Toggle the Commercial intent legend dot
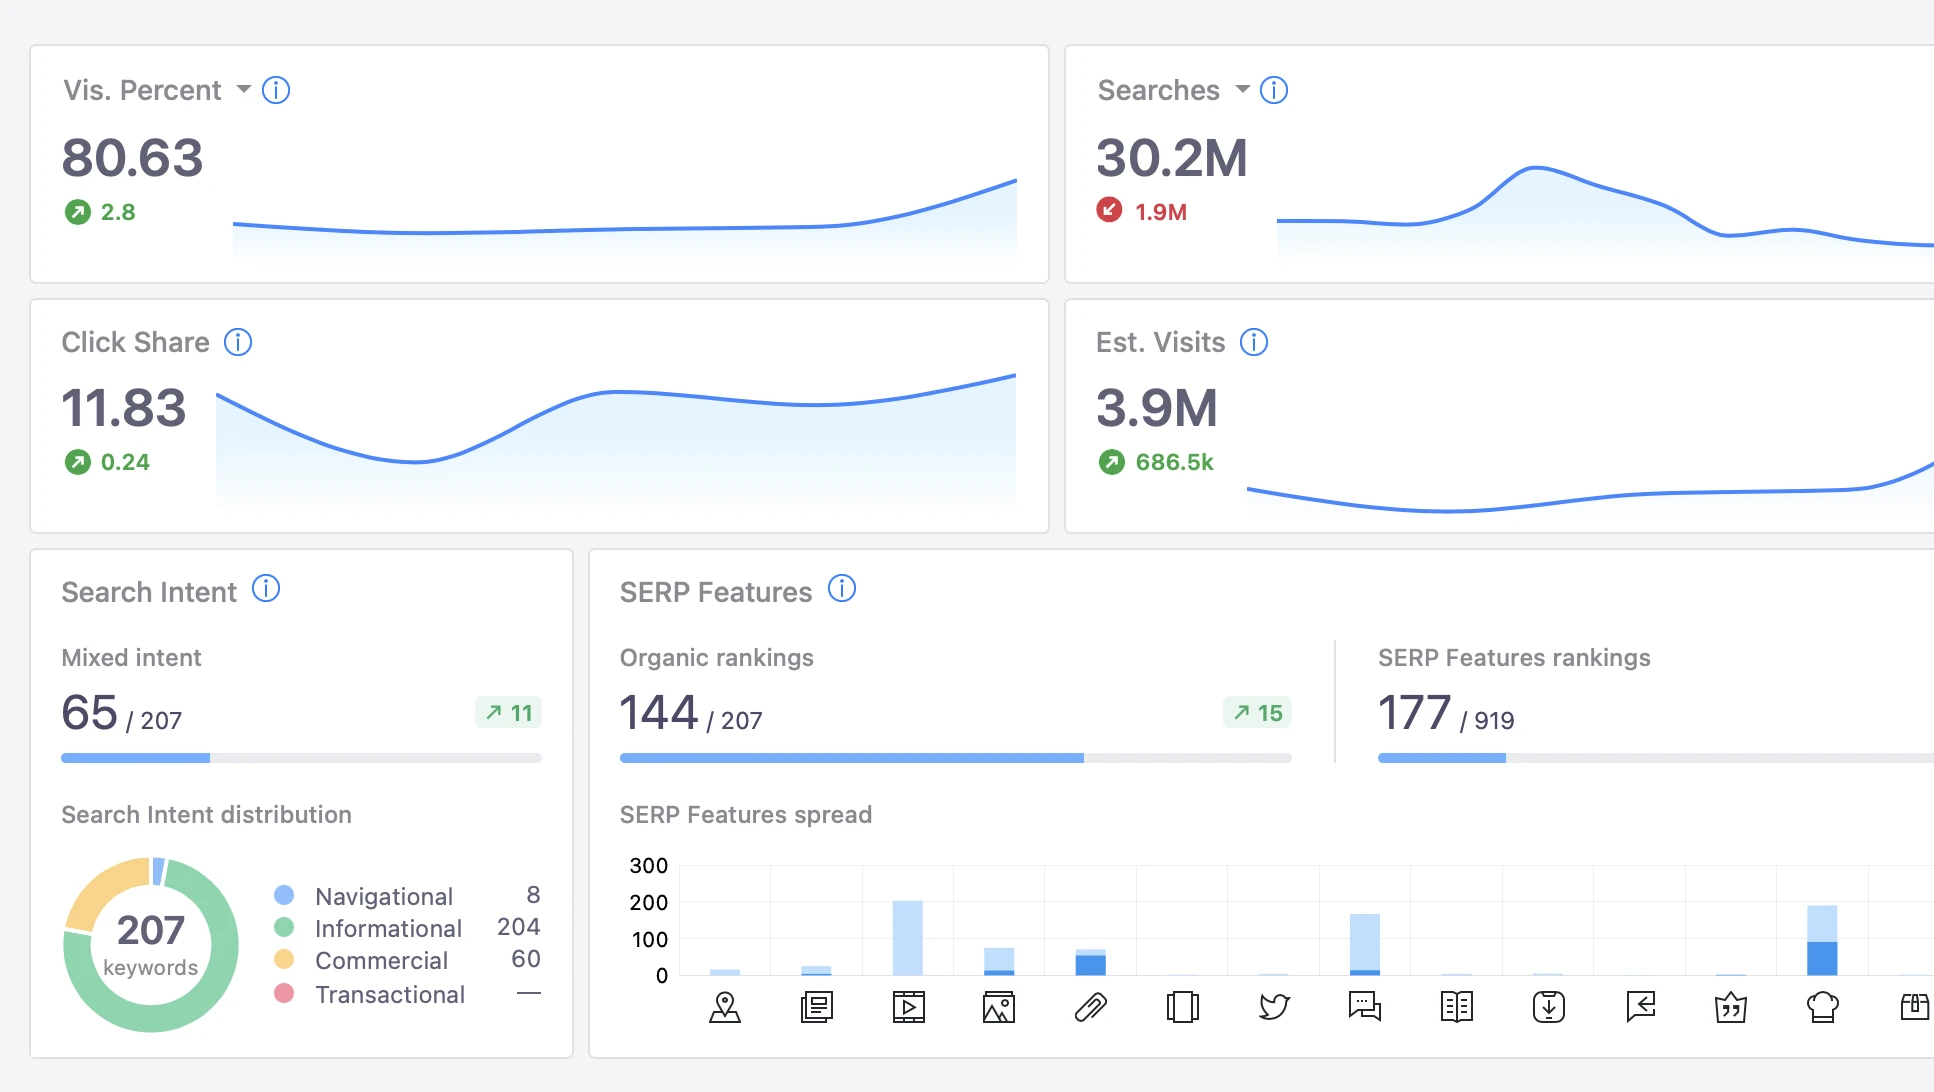Screen dimensions: 1934x1092 pyautogui.click(x=285, y=961)
